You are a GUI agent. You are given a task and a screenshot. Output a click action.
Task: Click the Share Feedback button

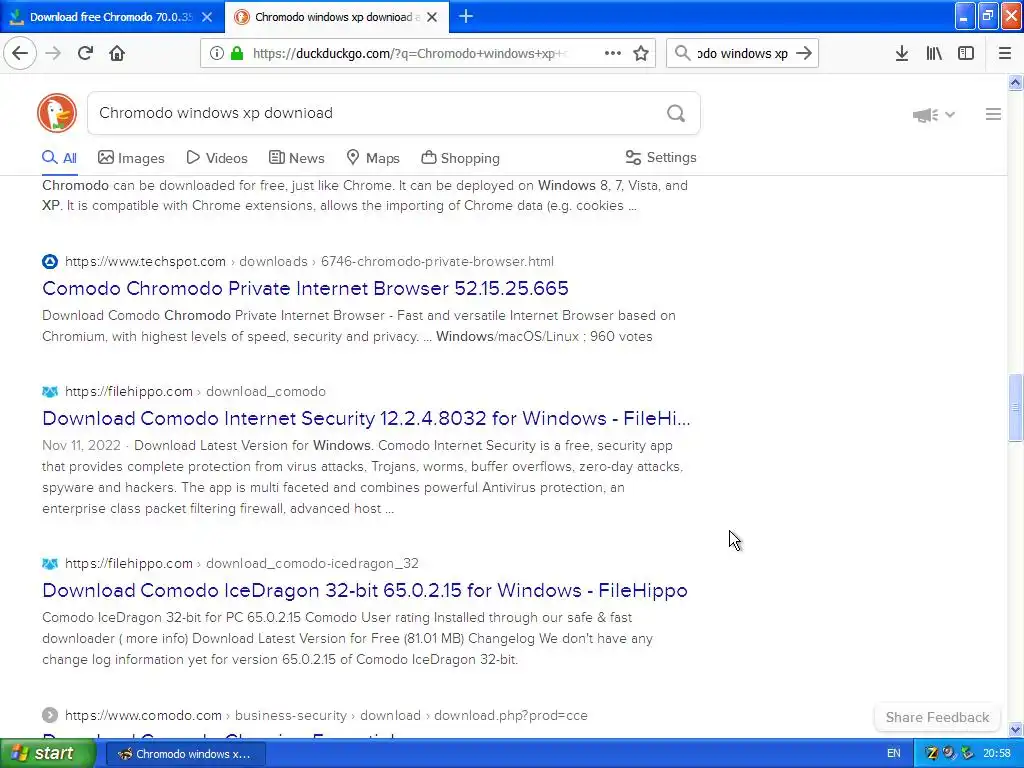tap(937, 717)
